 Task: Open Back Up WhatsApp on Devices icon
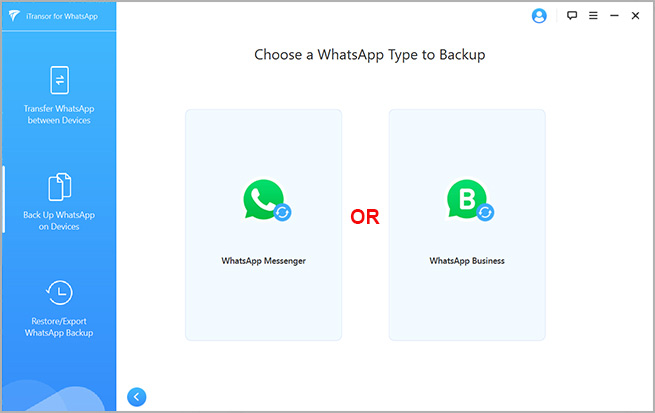pyautogui.click(x=60, y=186)
